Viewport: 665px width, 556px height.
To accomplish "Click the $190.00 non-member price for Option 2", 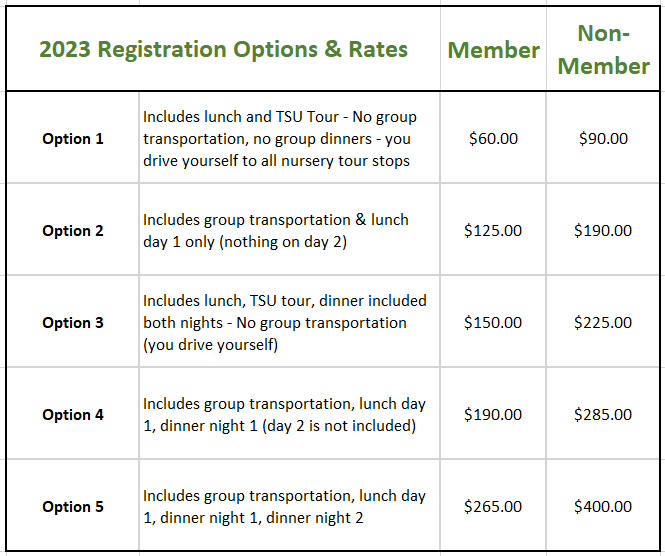I will pyautogui.click(x=603, y=231).
